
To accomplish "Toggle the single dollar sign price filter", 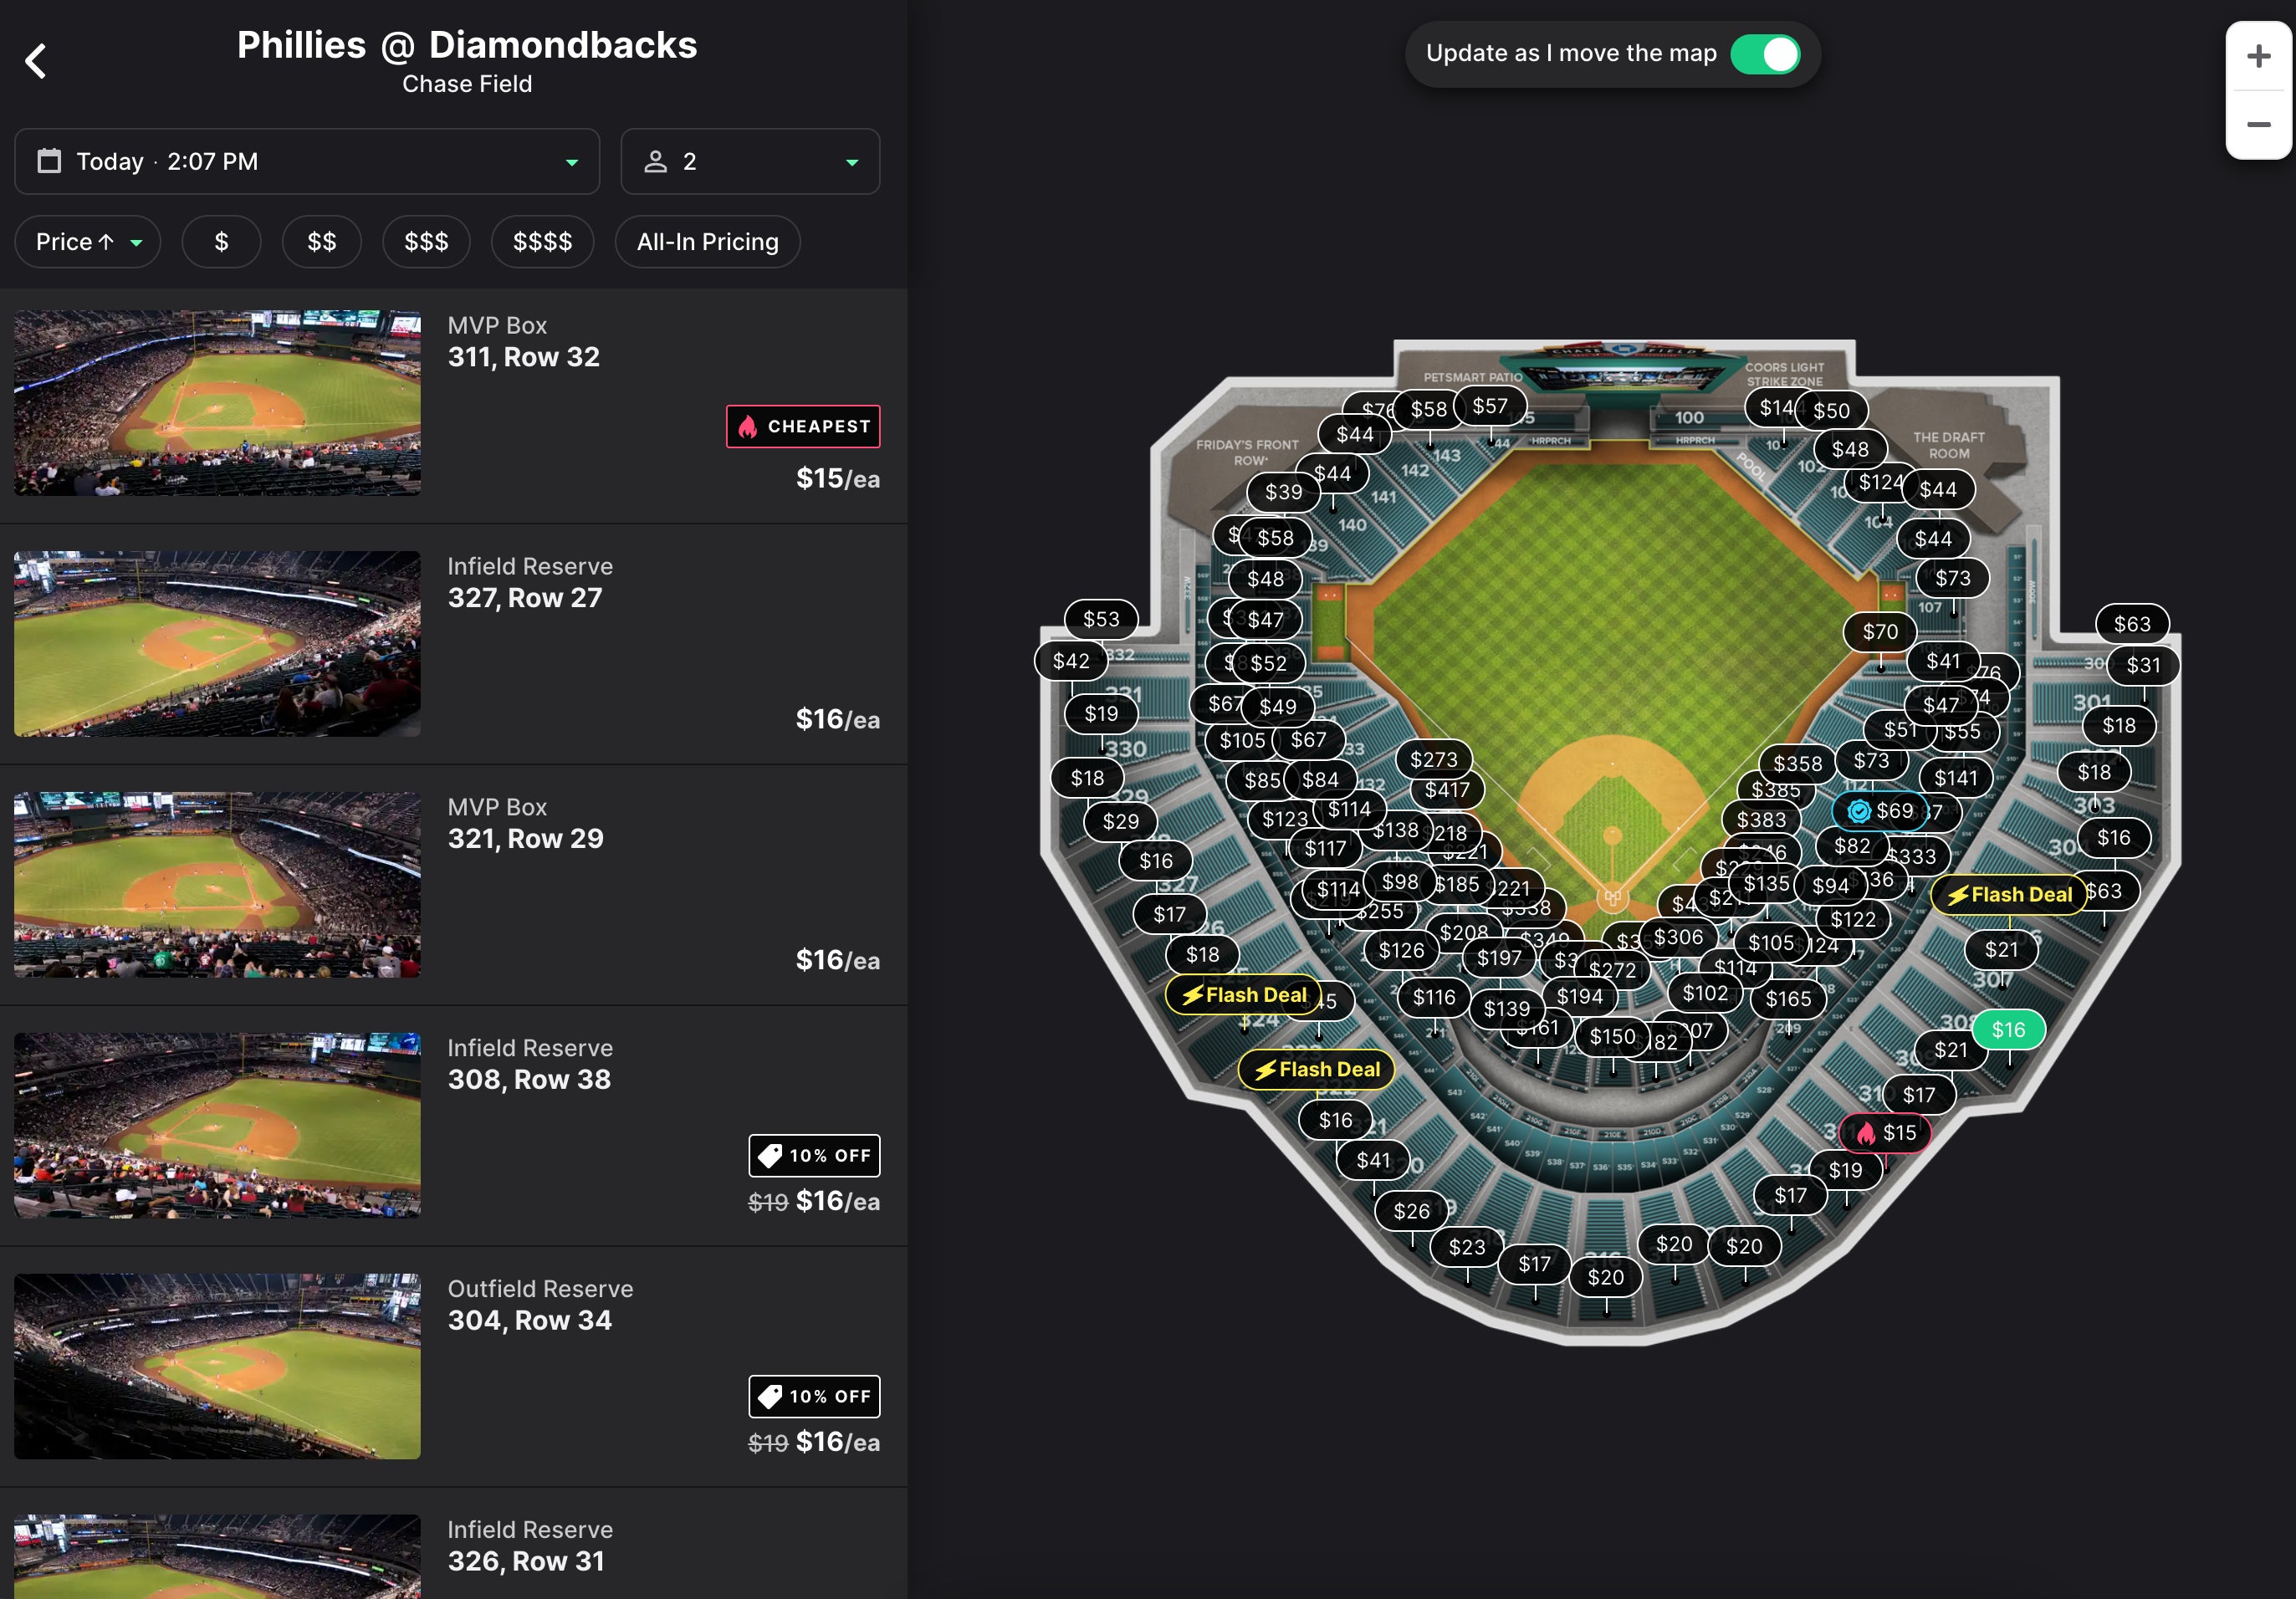I will [x=221, y=242].
